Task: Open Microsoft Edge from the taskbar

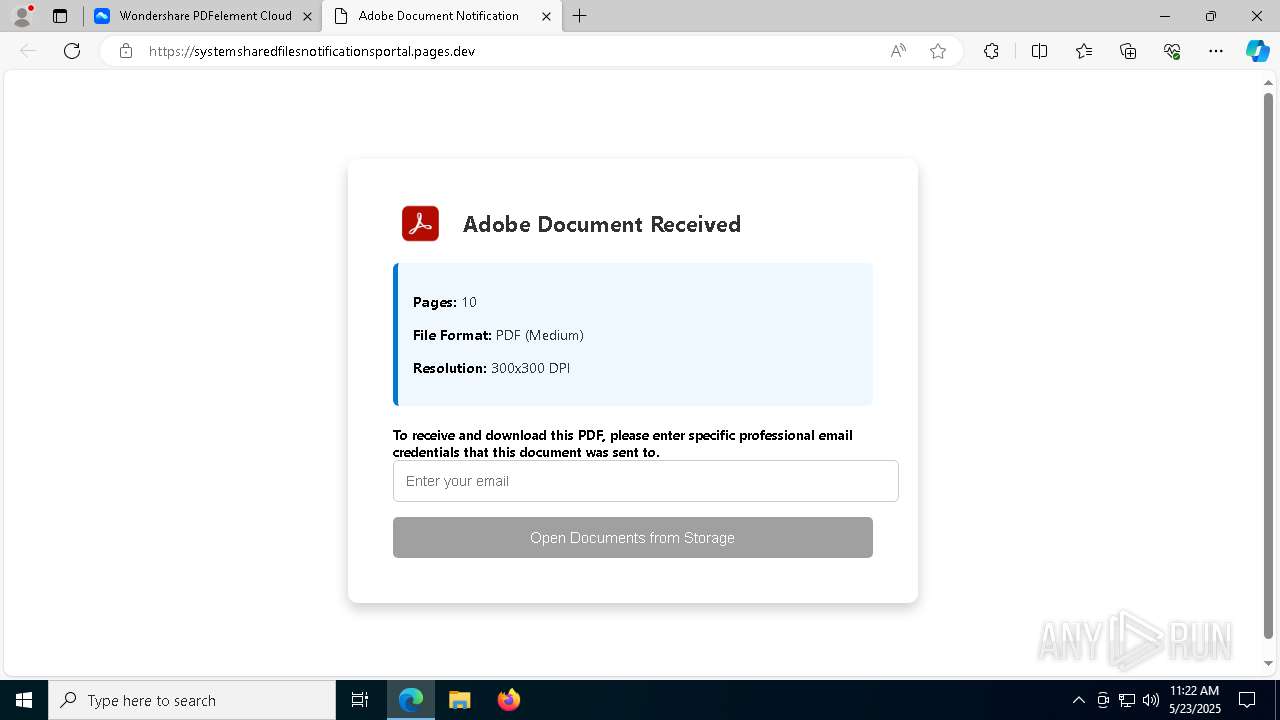Action: 411,700
